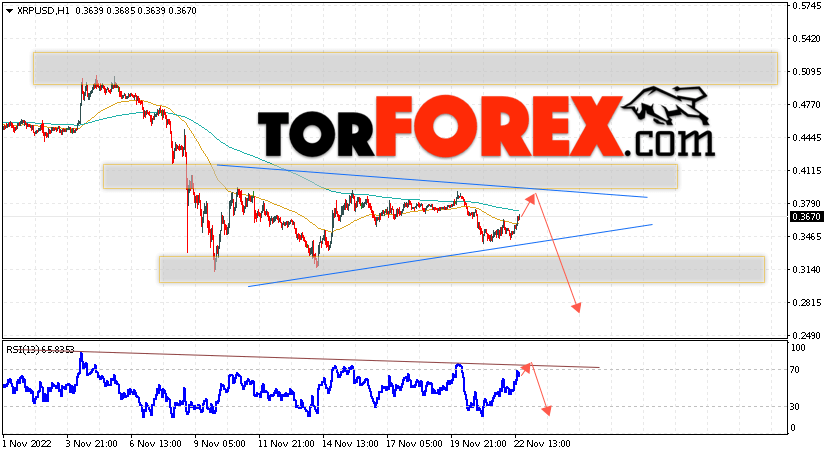This screenshot has height=455, width=828.
Task: Select the 19 Nov 21:00 time label
Action: 478,444
